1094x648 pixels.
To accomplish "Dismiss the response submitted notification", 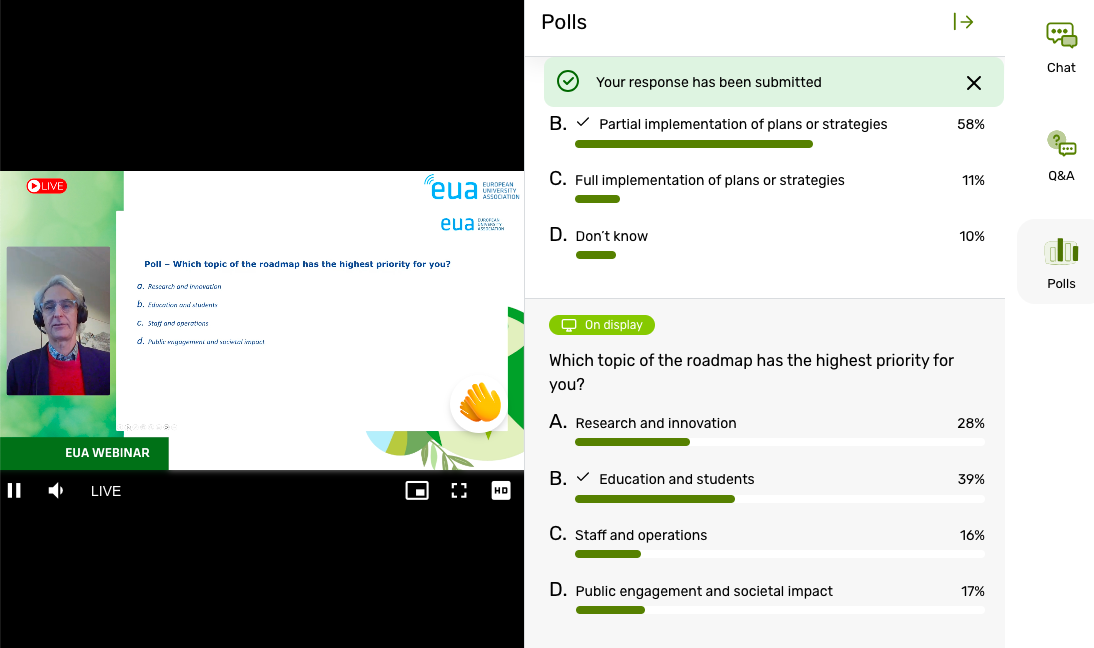I will [x=973, y=83].
